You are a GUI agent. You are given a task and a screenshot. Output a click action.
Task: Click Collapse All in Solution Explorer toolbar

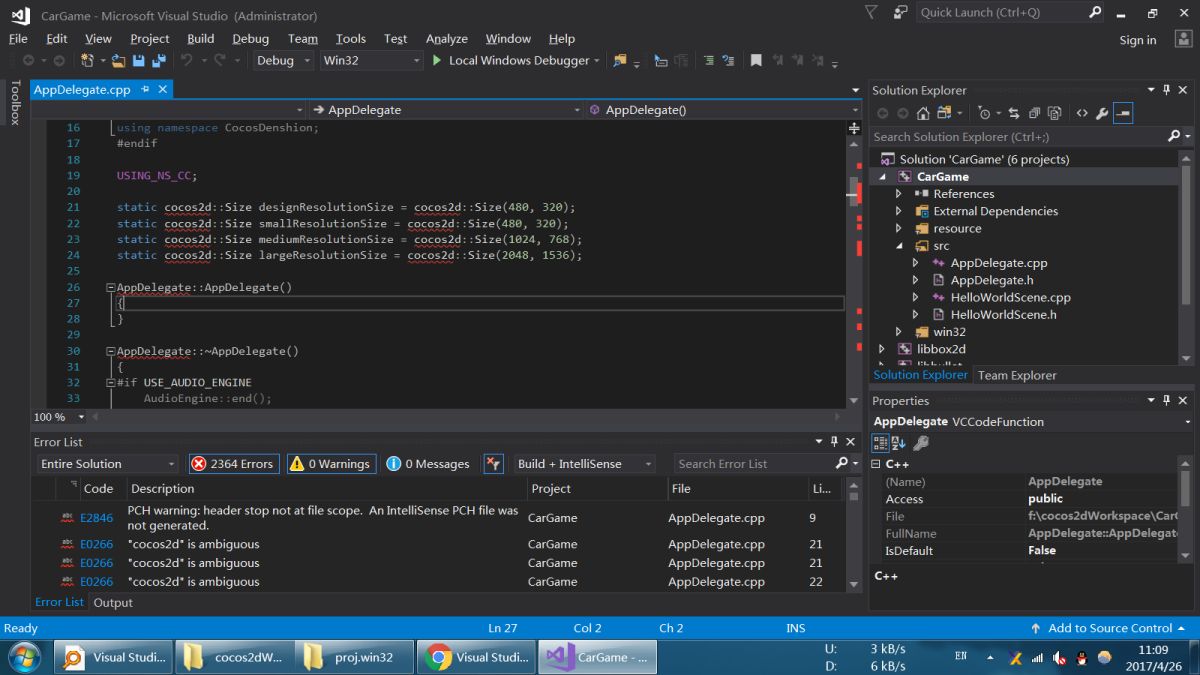coord(1034,113)
